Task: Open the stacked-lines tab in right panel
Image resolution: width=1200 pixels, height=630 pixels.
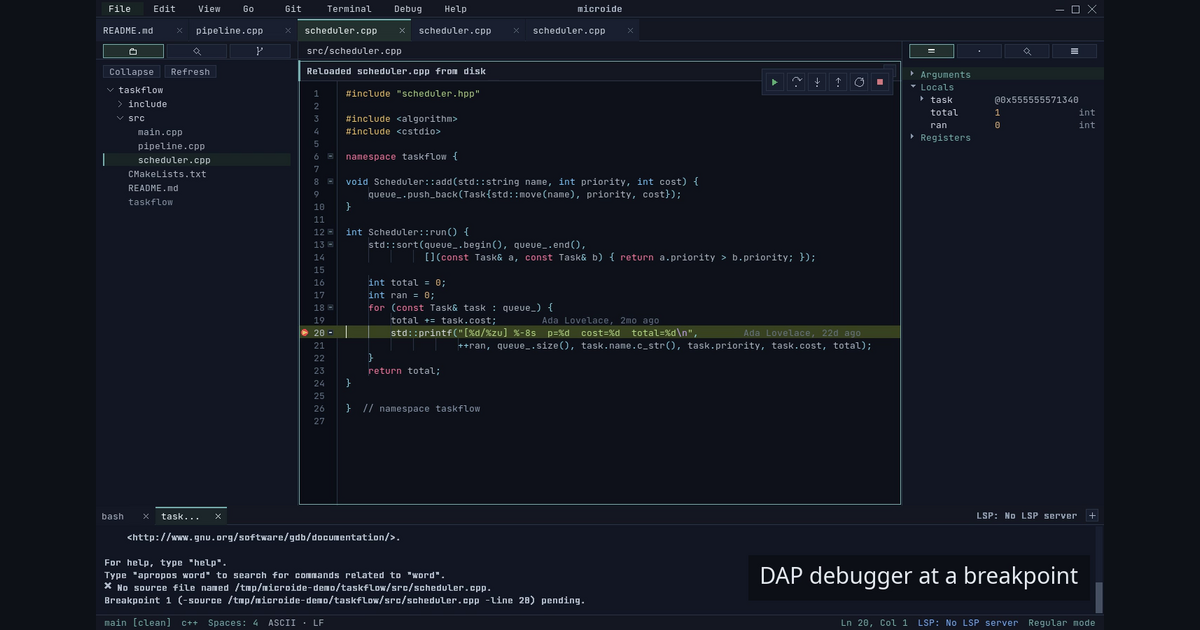Action: [x=1074, y=51]
